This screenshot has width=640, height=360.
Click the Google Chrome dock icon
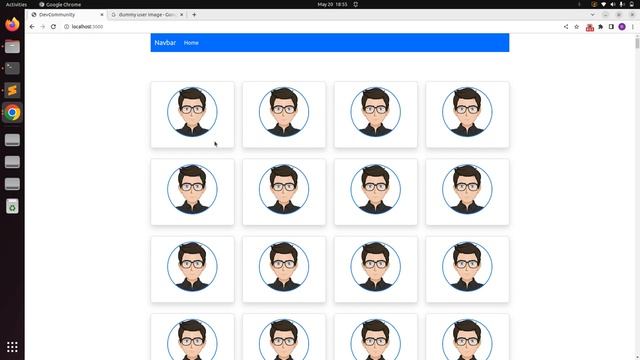tap(12, 112)
